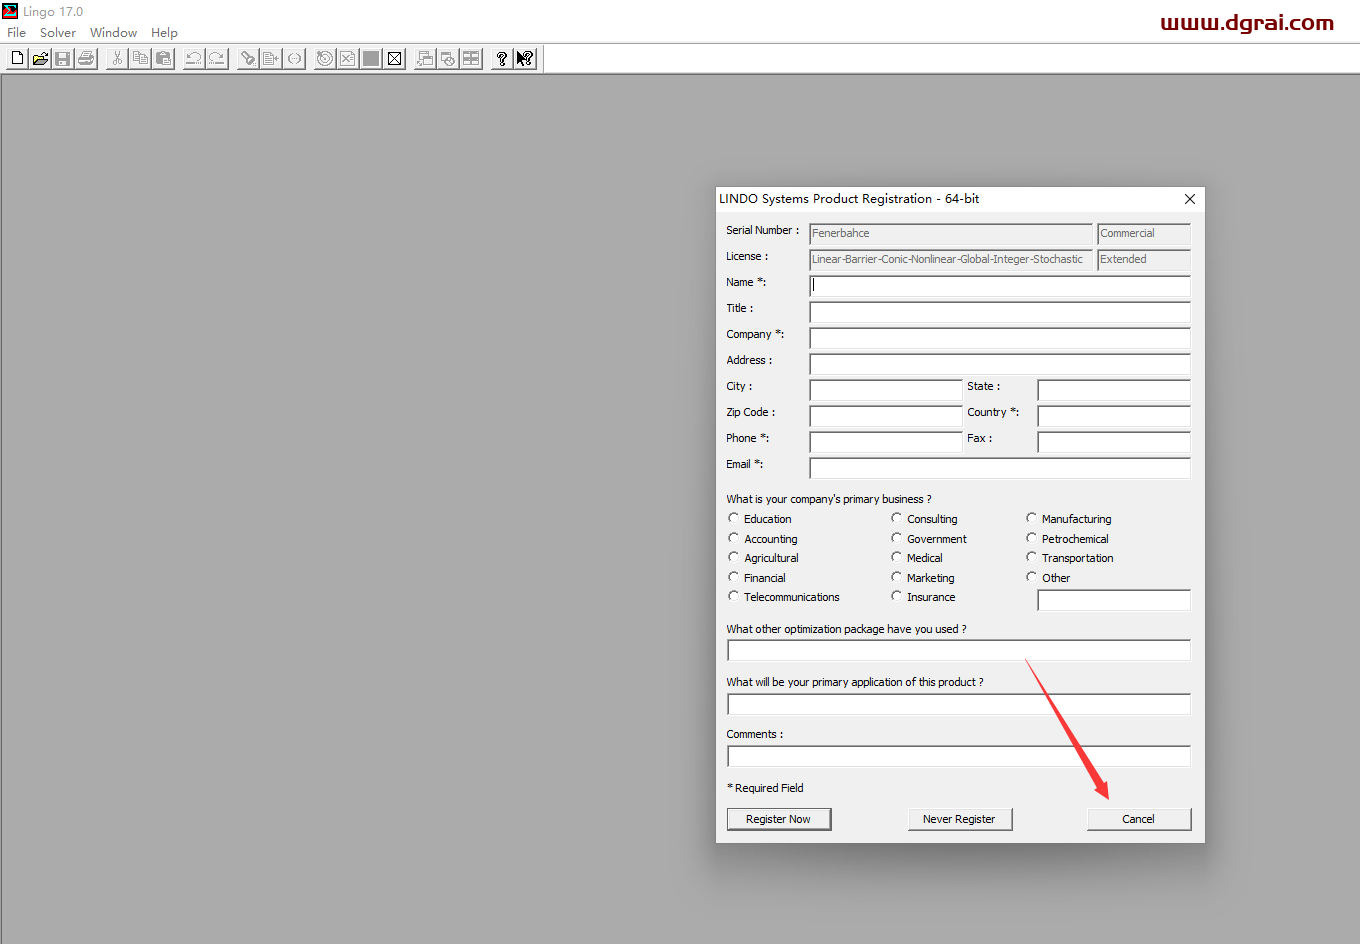Click the Open file folder icon
This screenshot has height=944, width=1360.
click(x=40, y=59)
